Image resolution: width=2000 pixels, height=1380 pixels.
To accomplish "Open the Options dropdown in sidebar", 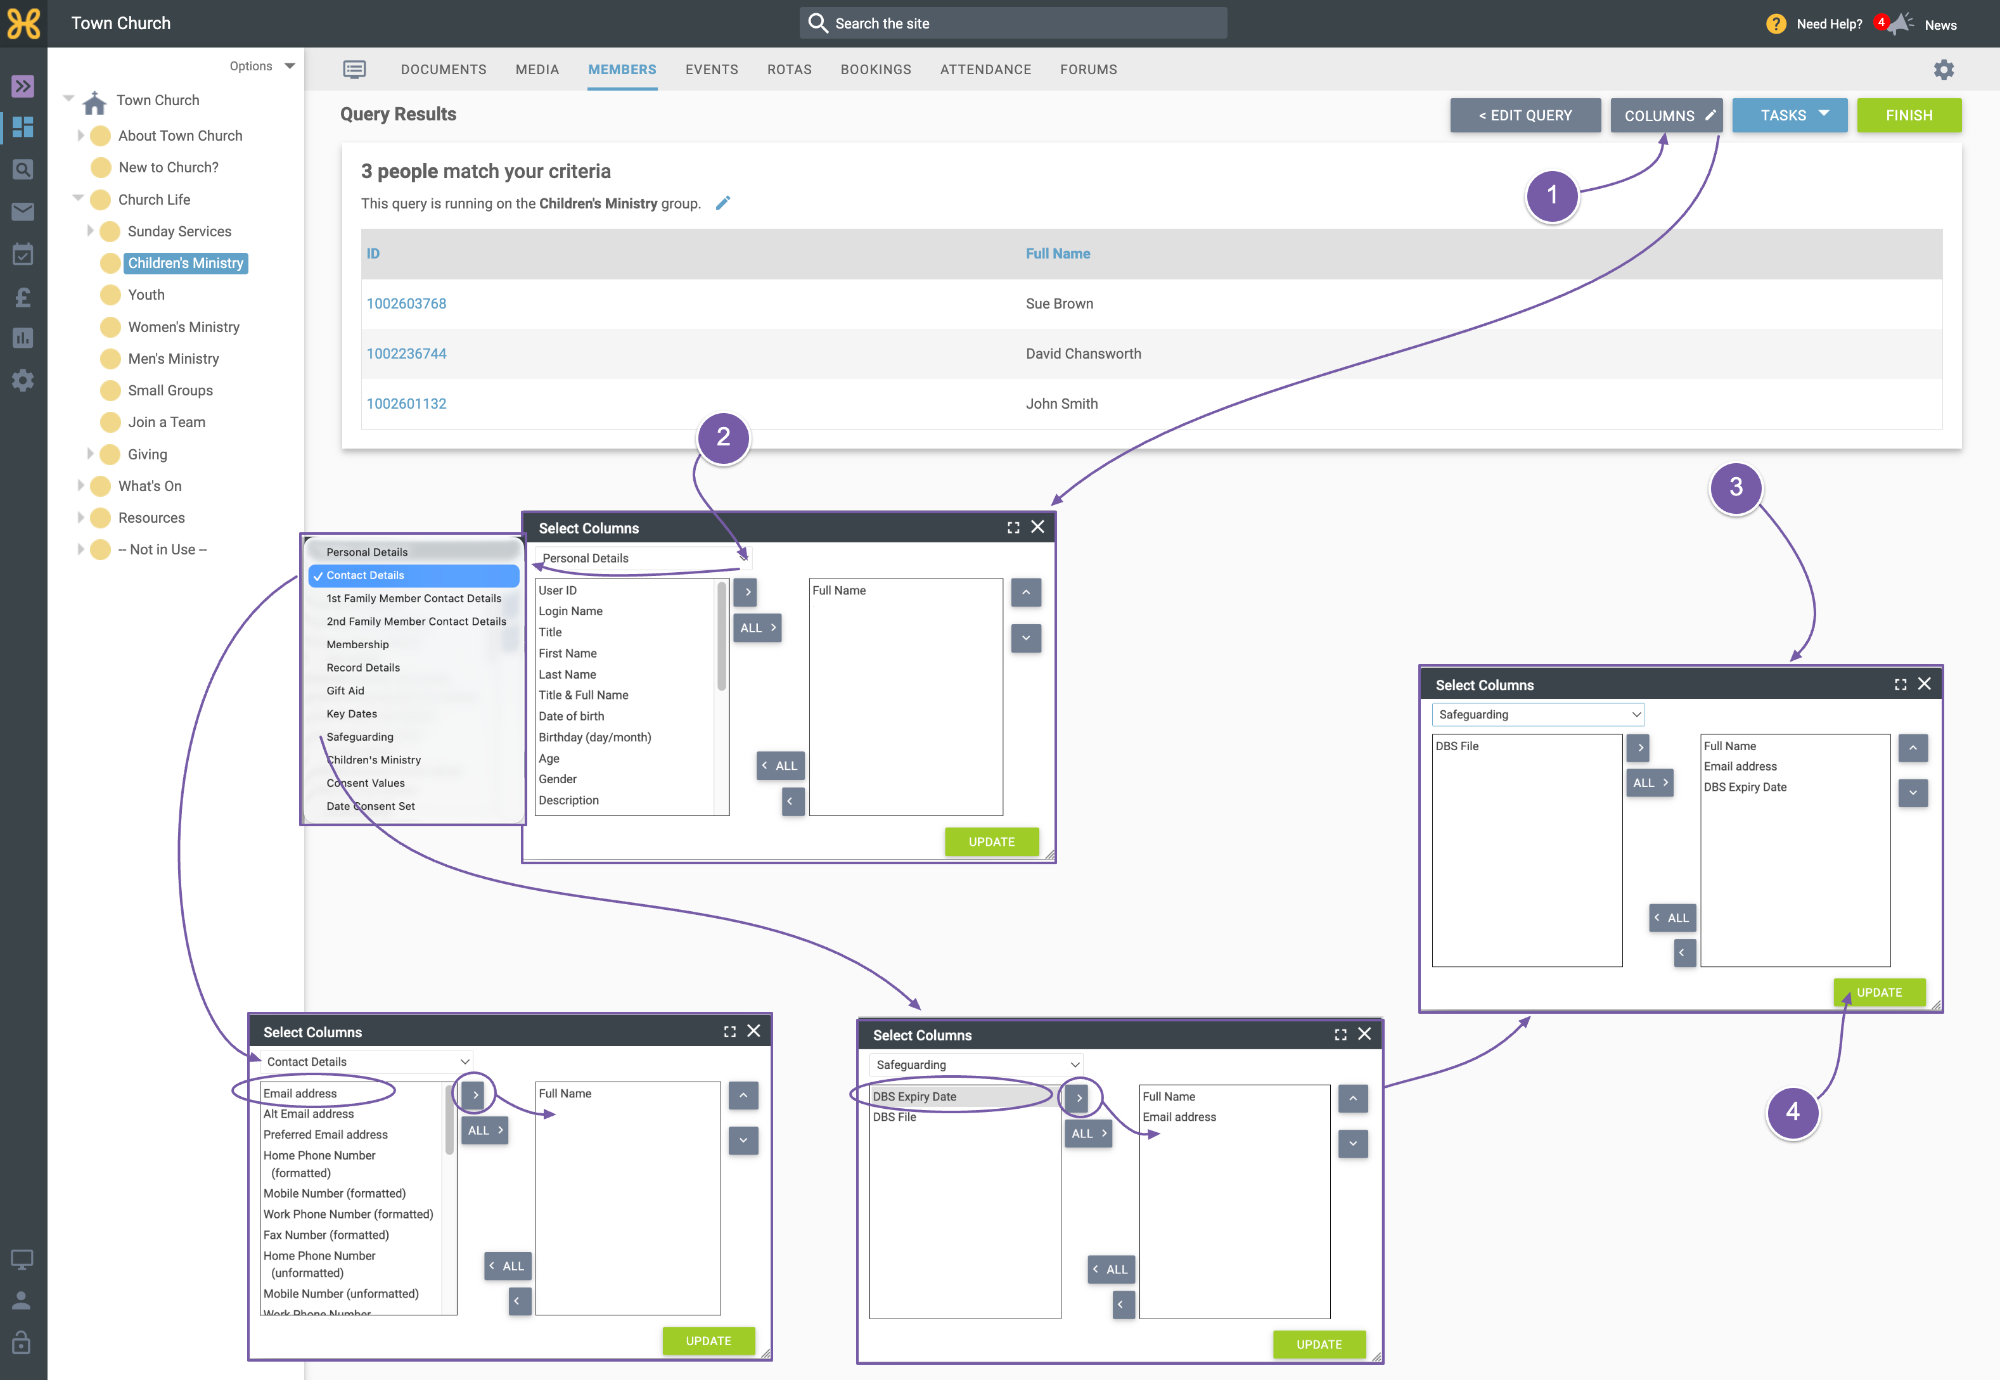I will pyautogui.click(x=262, y=66).
